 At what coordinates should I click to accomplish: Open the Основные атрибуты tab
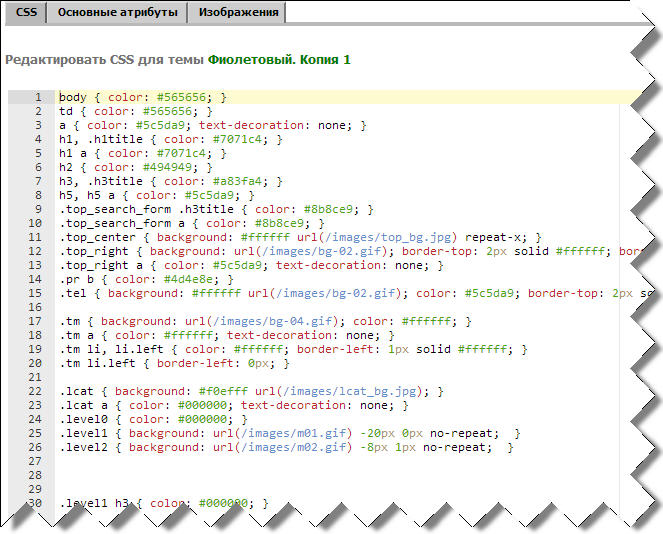click(x=117, y=12)
